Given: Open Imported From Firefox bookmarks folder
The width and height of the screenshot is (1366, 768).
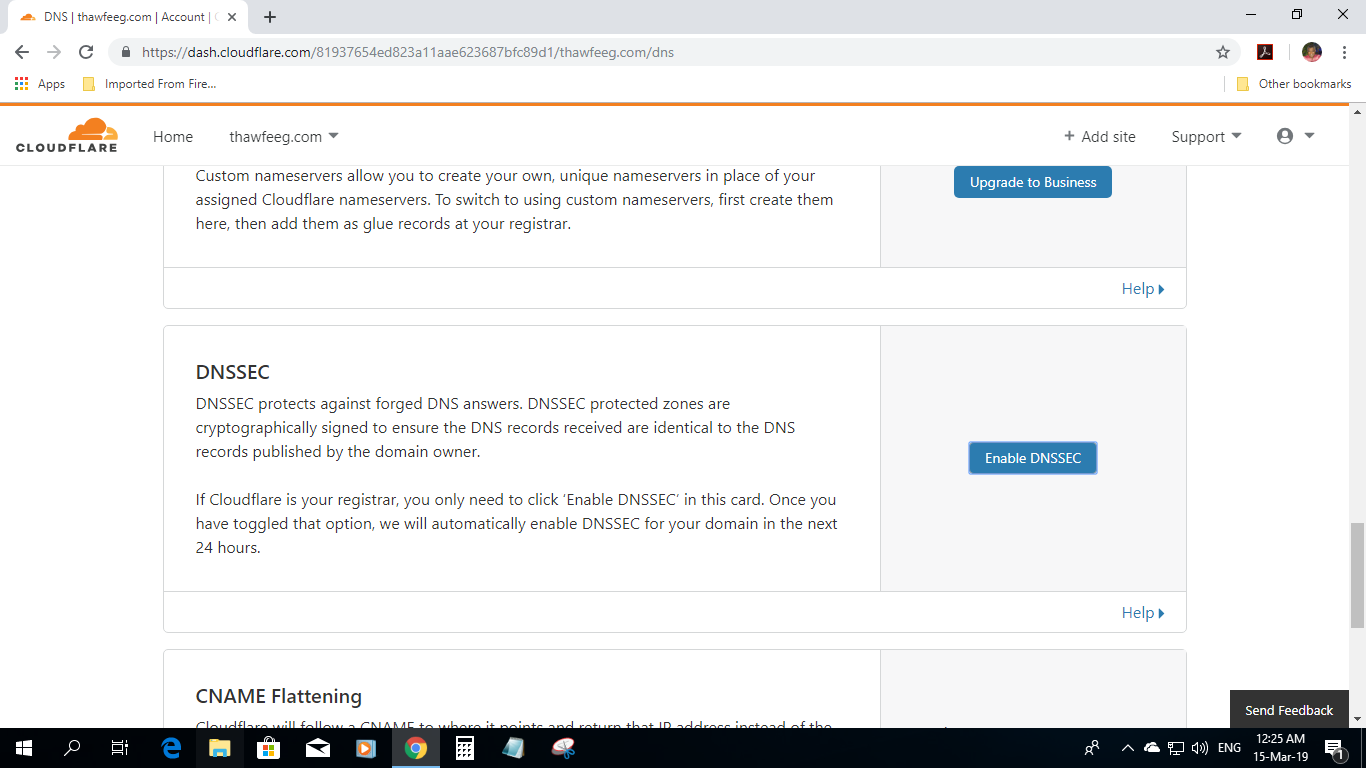Looking at the screenshot, I should coord(149,84).
